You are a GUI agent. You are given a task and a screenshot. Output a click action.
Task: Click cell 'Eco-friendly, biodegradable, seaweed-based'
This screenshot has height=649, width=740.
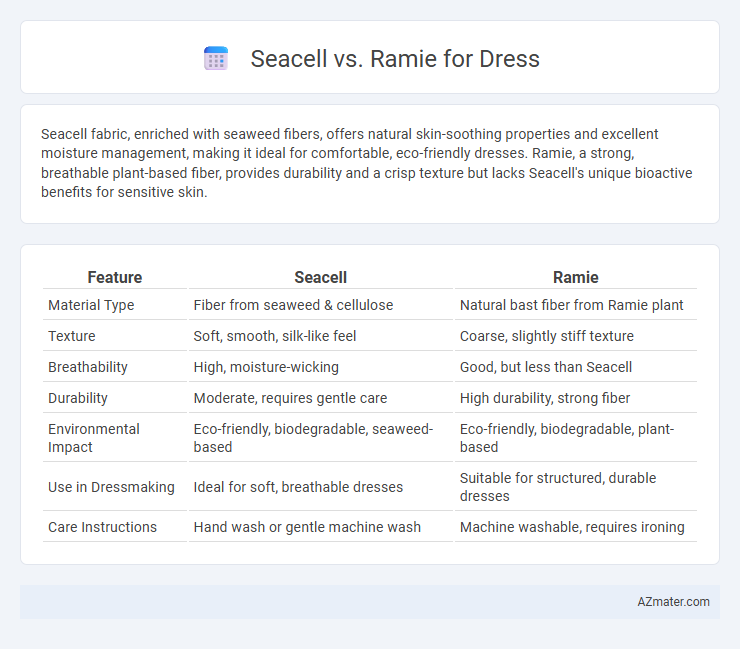pos(313,438)
